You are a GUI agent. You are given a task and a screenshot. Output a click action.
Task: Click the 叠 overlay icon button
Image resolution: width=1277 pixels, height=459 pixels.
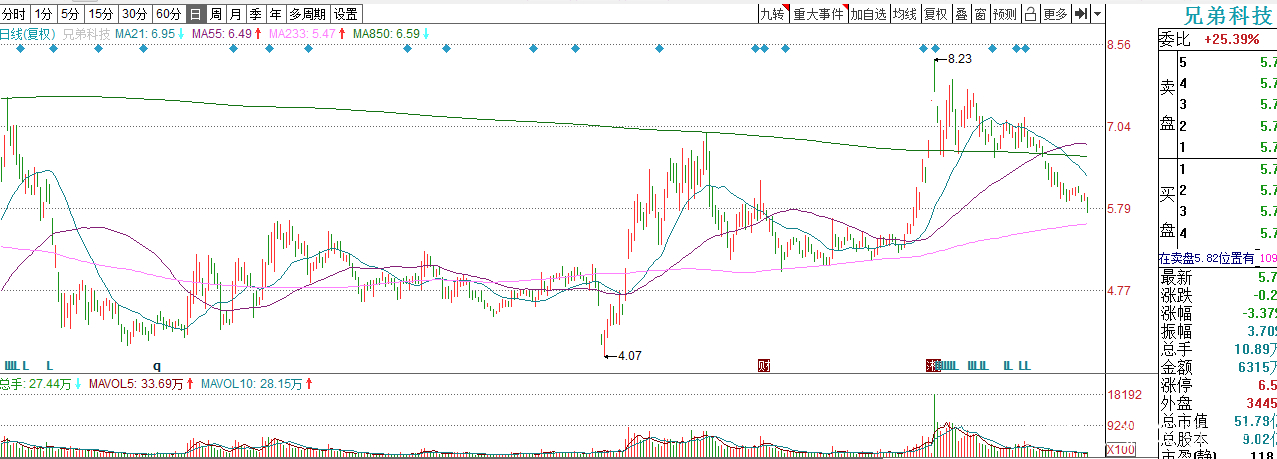click(x=961, y=14)
